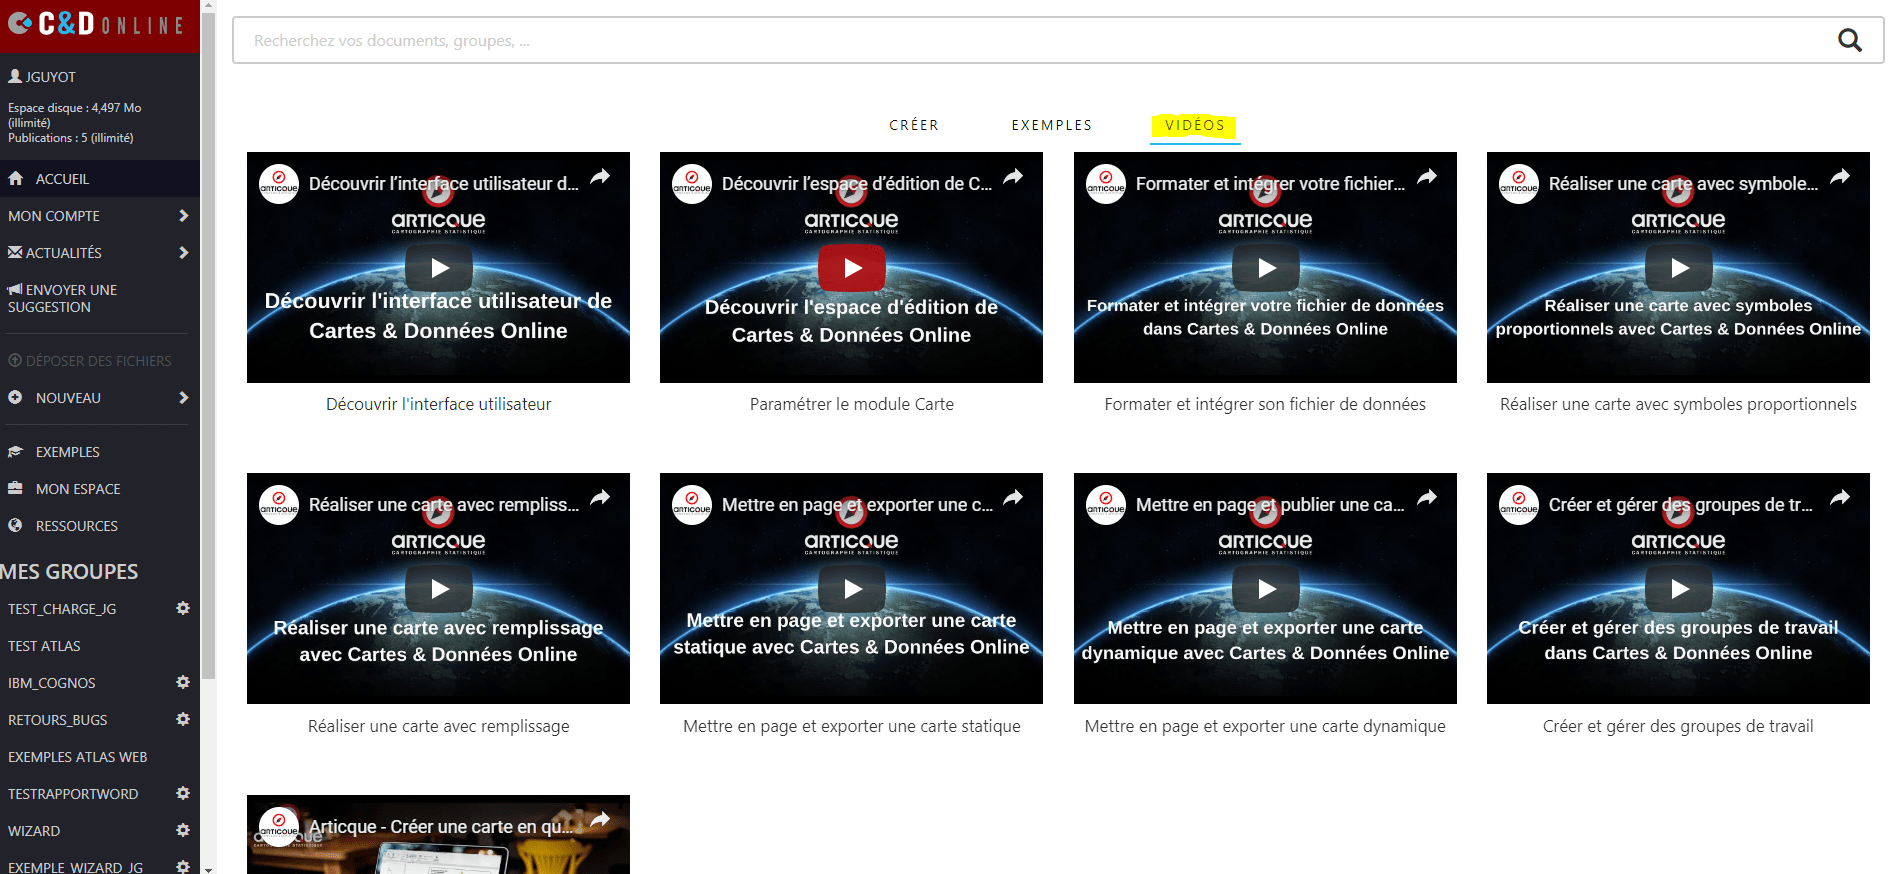Select the Vidéos tab
This screenshot has width=1895, height=874.
[1195, 125]
